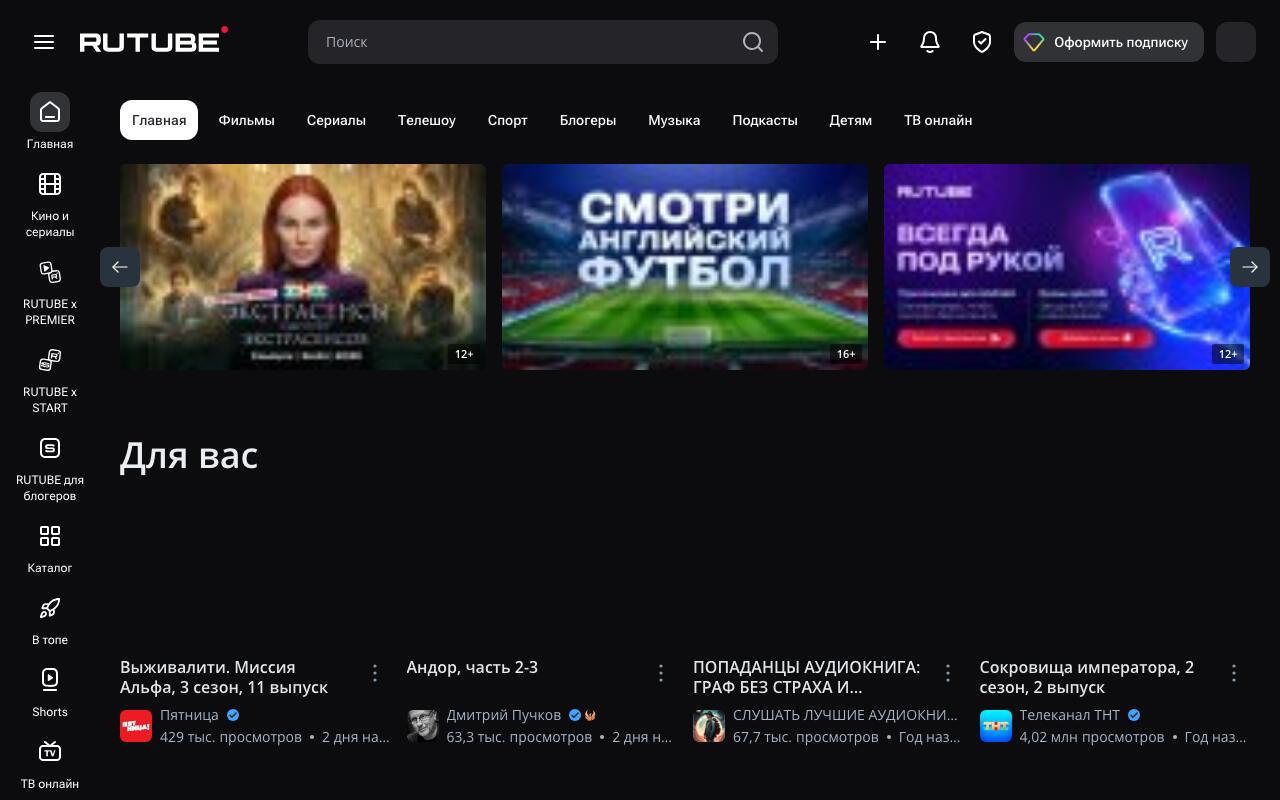The image size is (1280, 800).
Task: Open notifications bell
Action: (930, 42)
